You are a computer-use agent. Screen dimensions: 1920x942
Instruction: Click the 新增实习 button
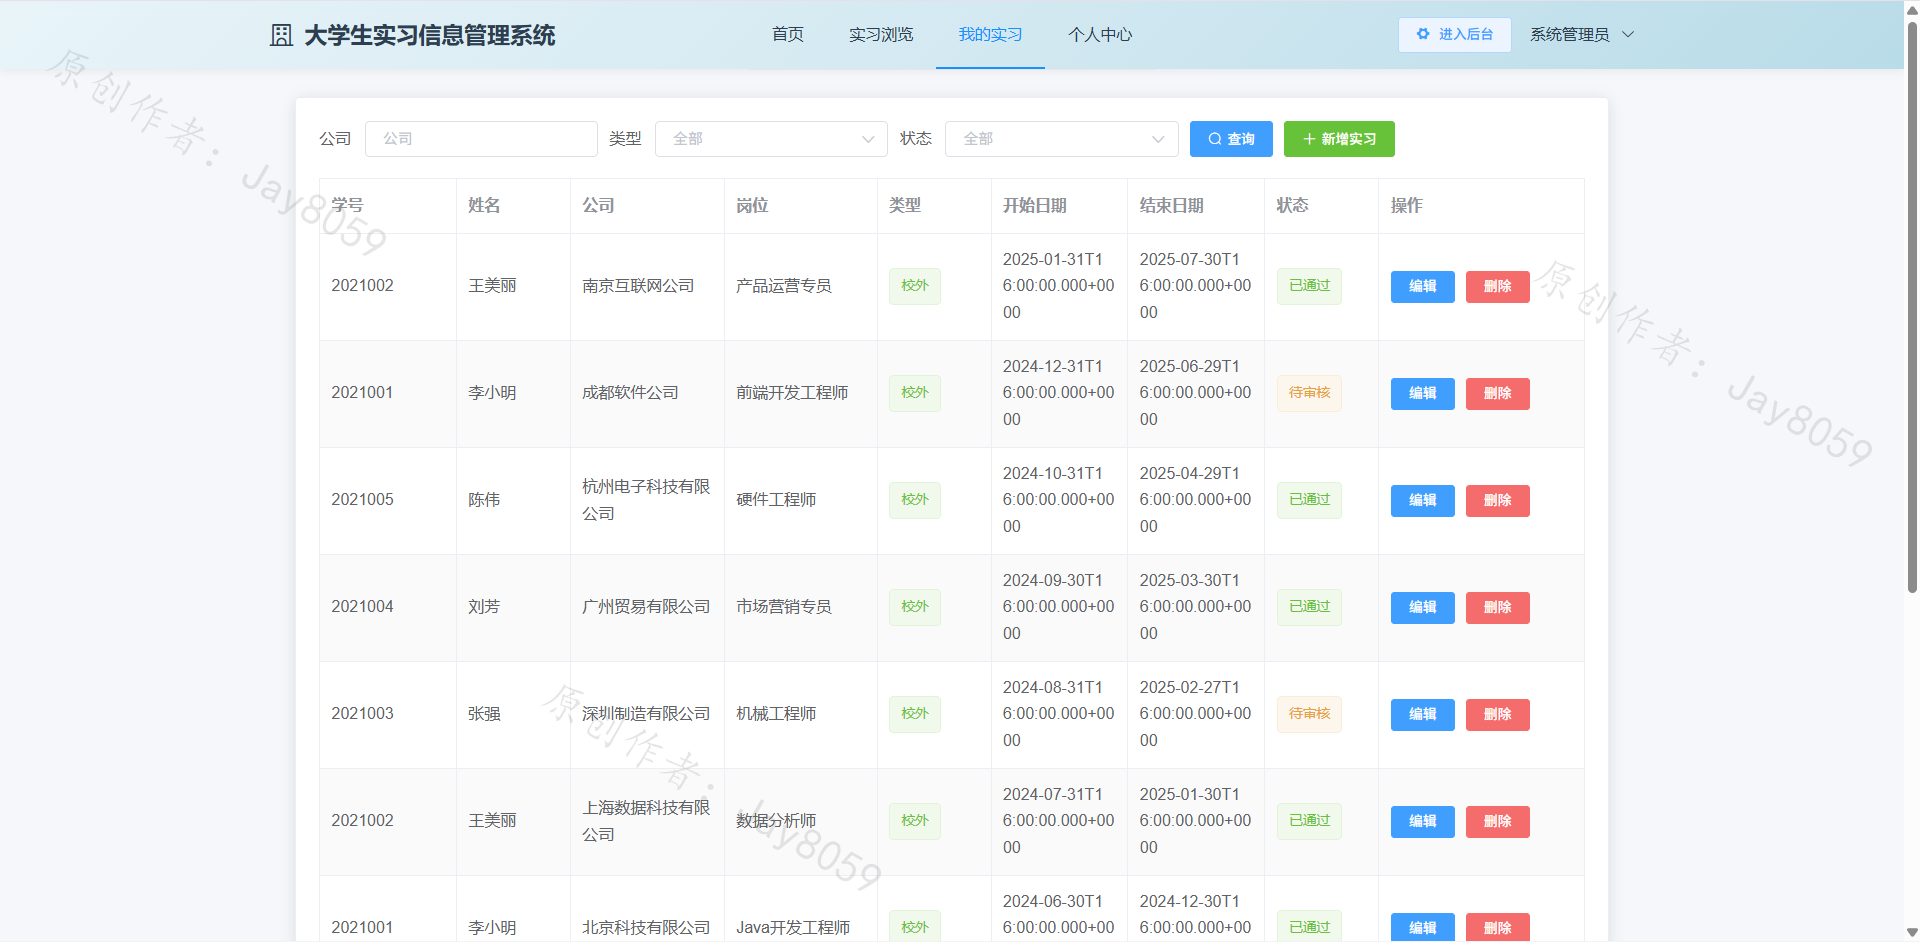click(x=1339, y=139)
